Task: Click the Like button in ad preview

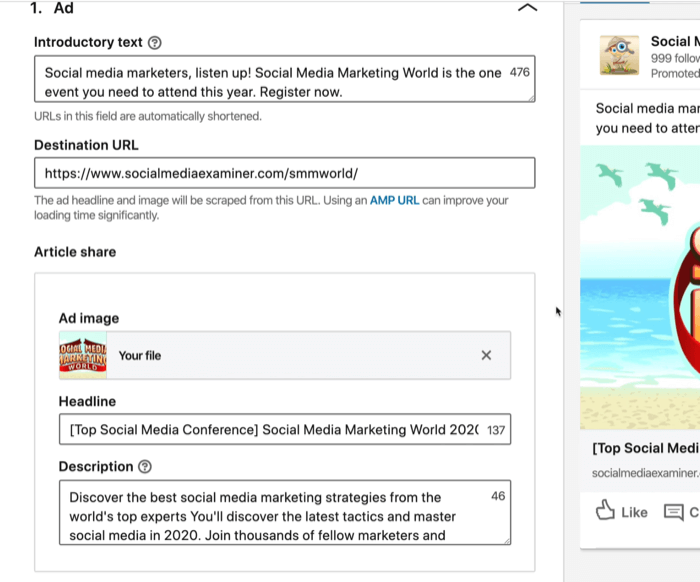Action: (621, 511)
